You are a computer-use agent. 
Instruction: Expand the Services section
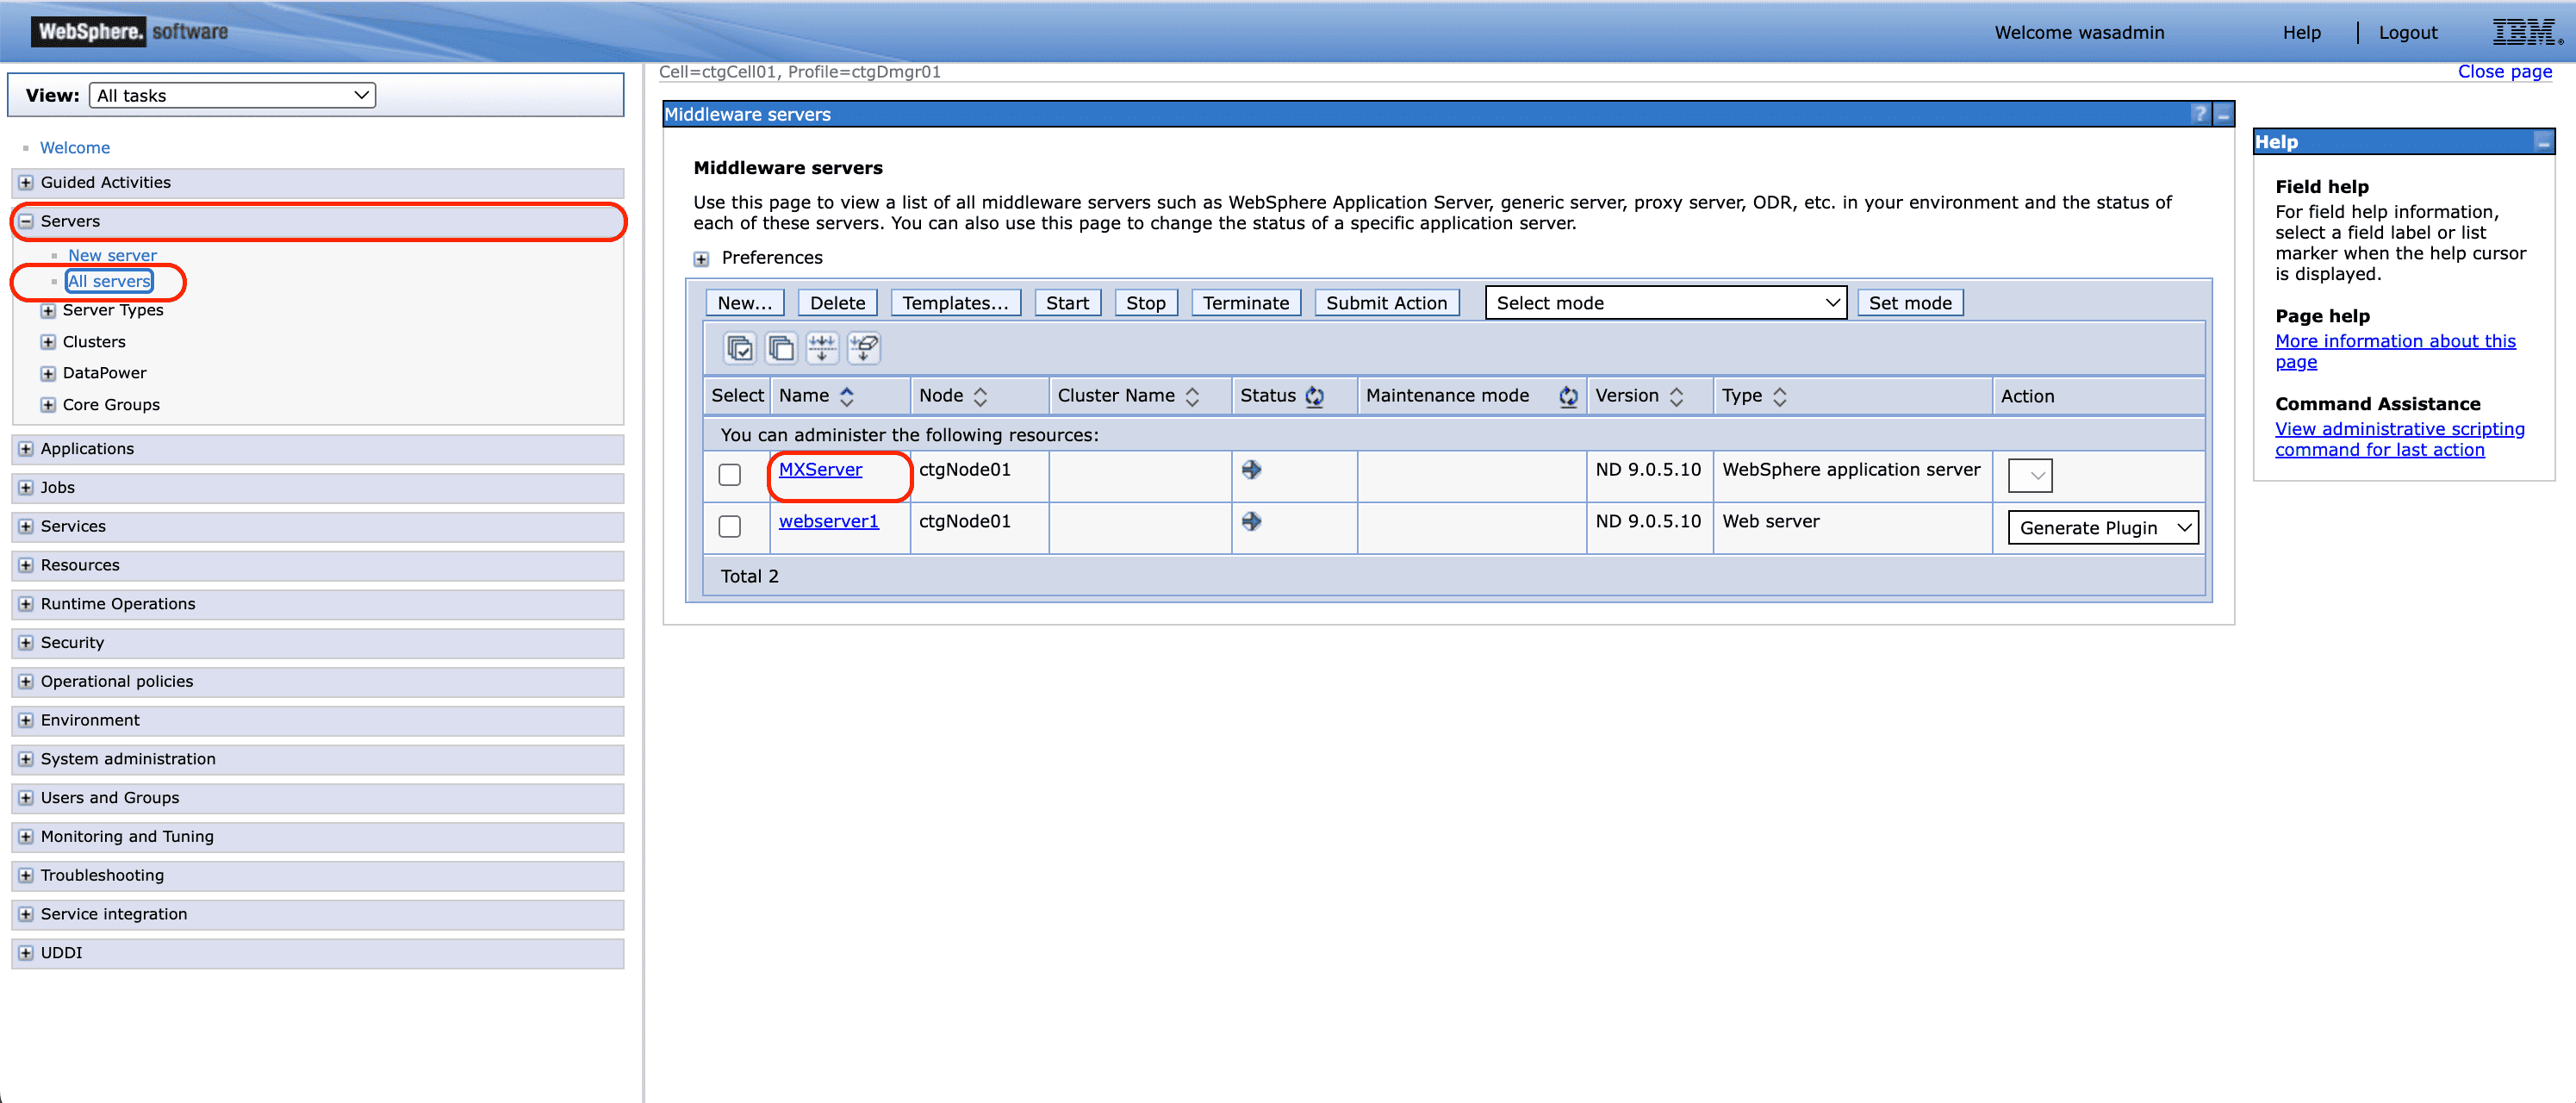tap(26, 526)
